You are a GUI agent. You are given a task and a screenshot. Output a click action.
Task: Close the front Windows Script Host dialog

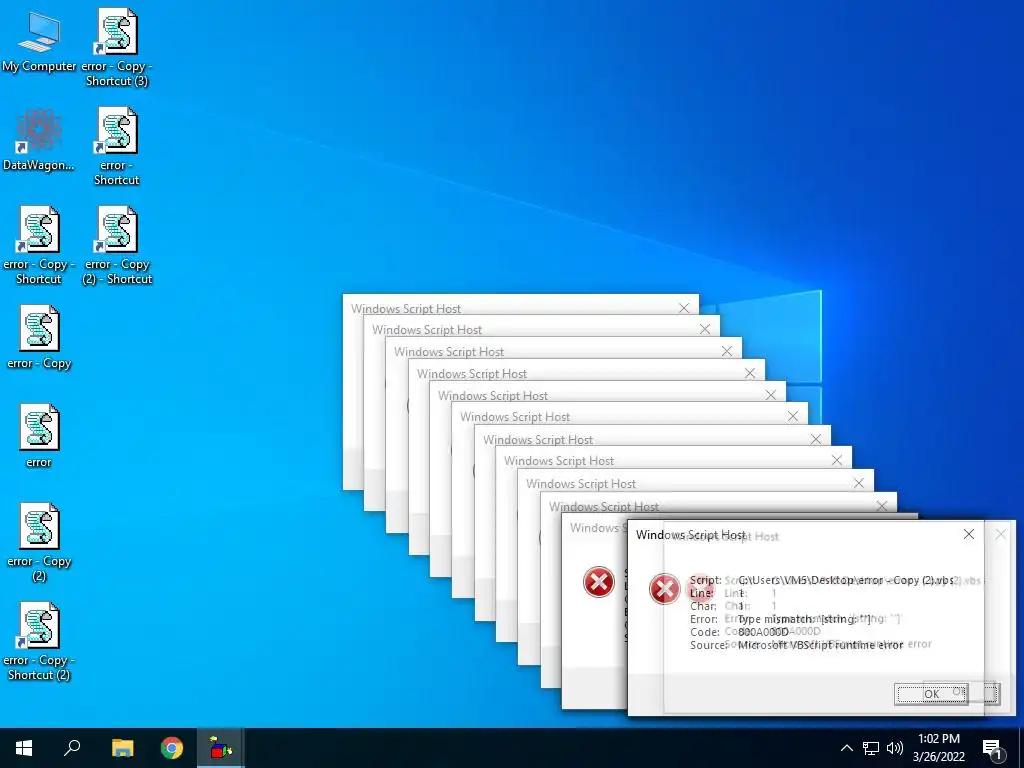point(968,534)
